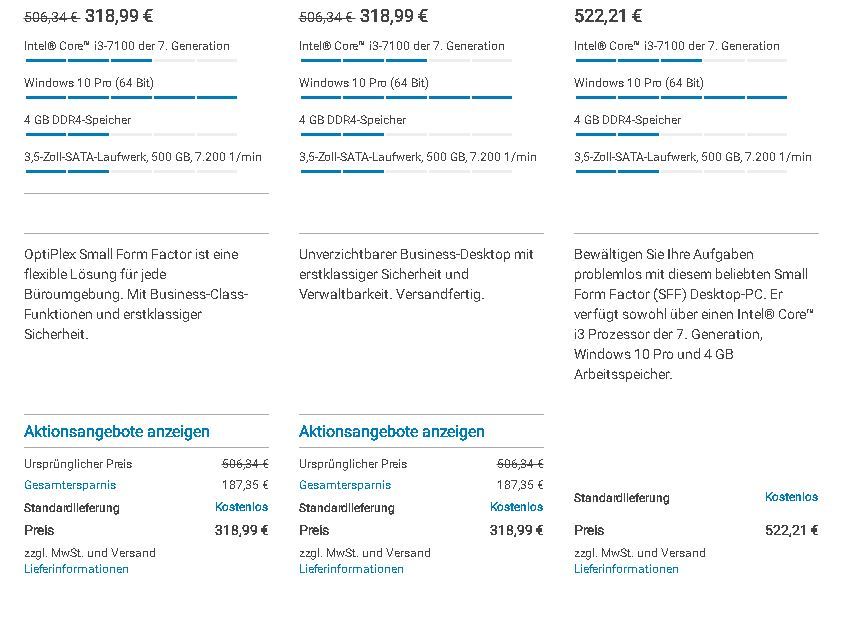Click the OptiPlex Small Form Factor description text
This screenshot has width=848, height=621.
coord(137,294)
